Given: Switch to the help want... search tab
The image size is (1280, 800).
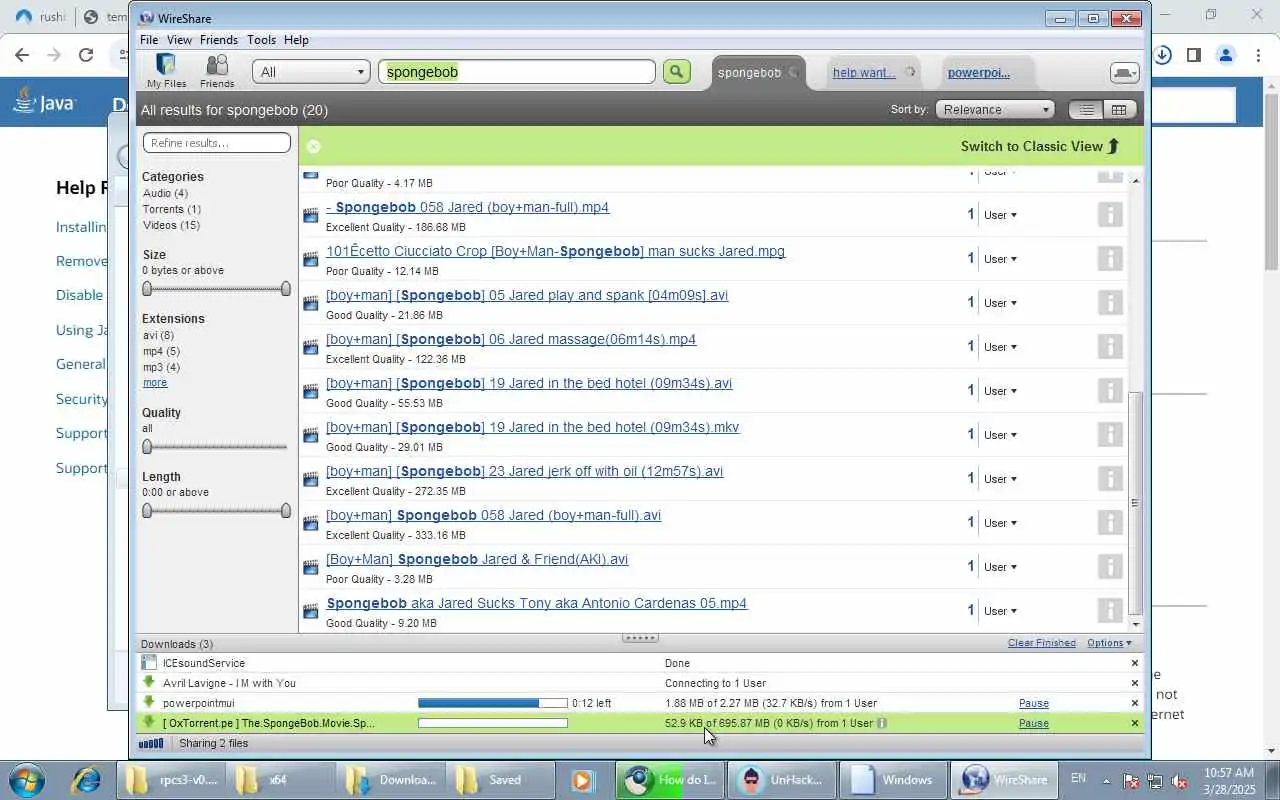Looking at the screenshot, I should (864, 72).
